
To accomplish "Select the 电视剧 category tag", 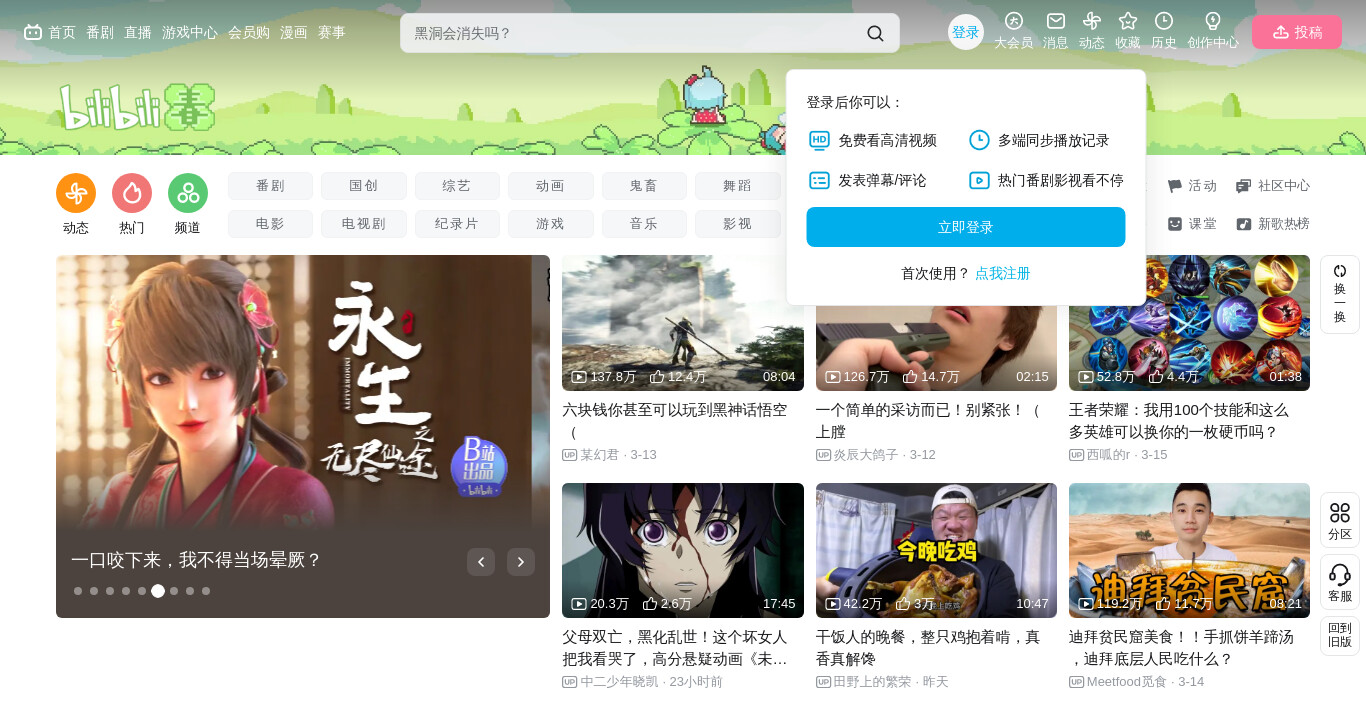I will coord(364,224).
